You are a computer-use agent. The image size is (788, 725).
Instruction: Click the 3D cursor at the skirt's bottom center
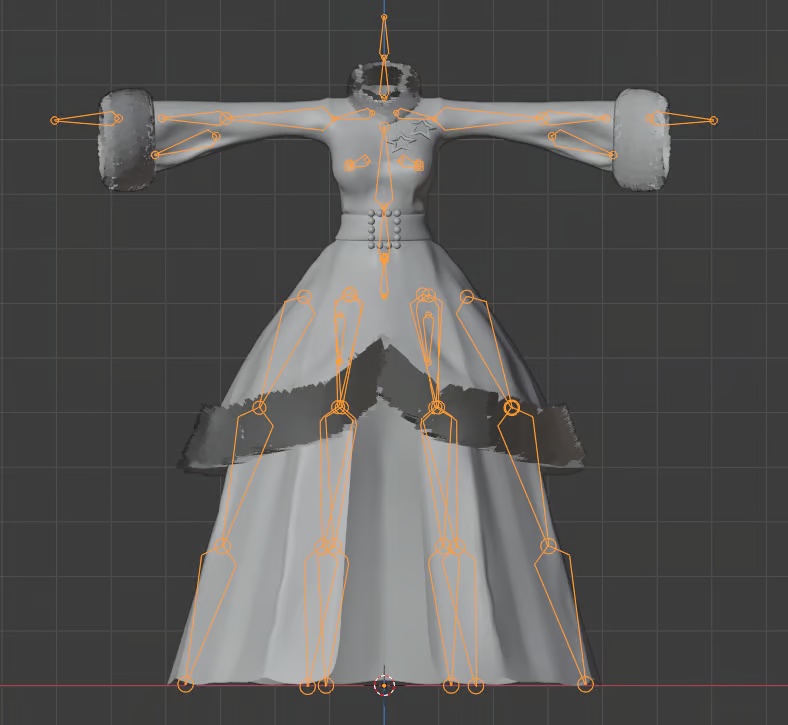(384, 685)
